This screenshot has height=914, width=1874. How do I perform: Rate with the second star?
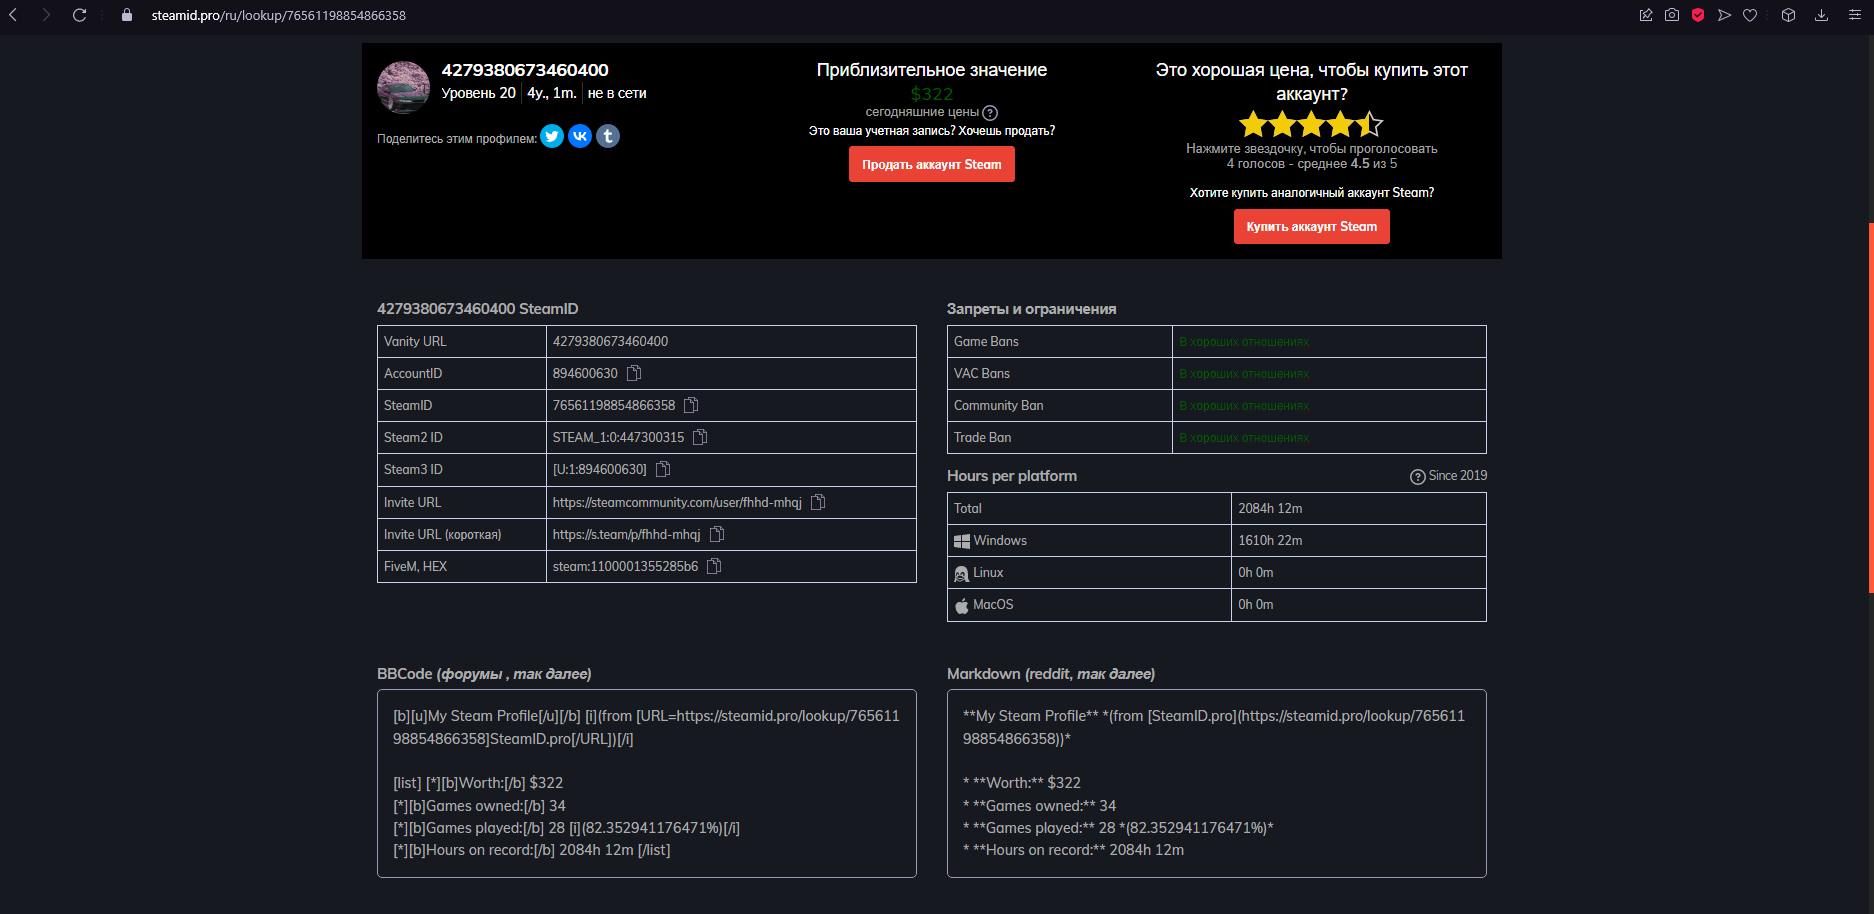click(x=1282, y=124)
